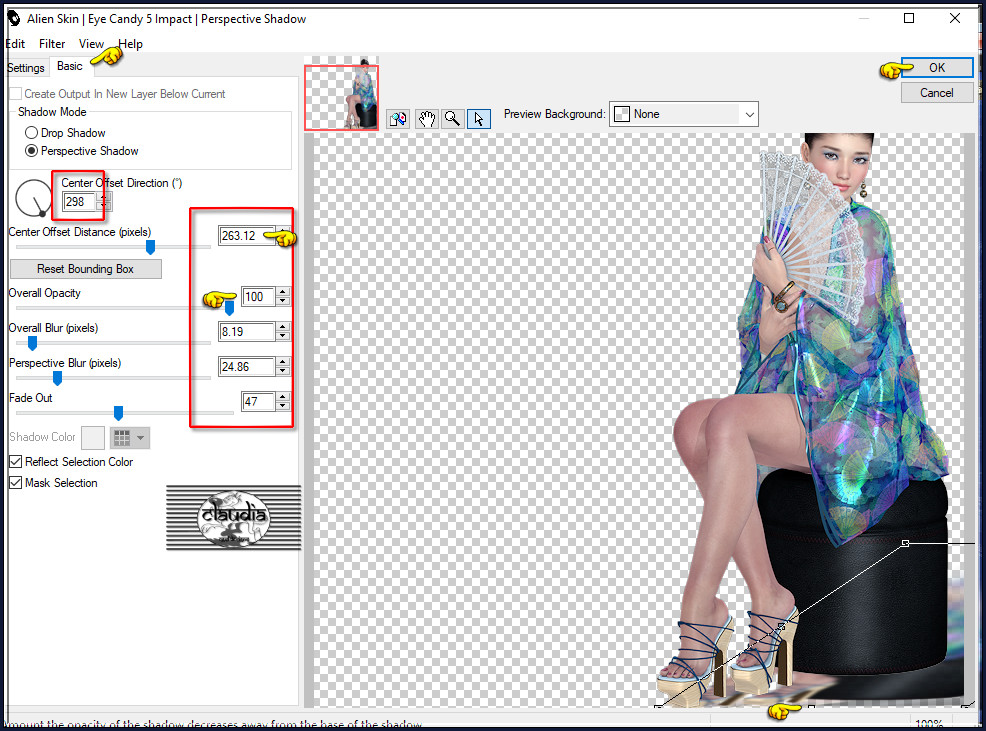Viewport: 986px width, 731px height.
Task: Switch to the Basic tab
Action: point(69,66)
